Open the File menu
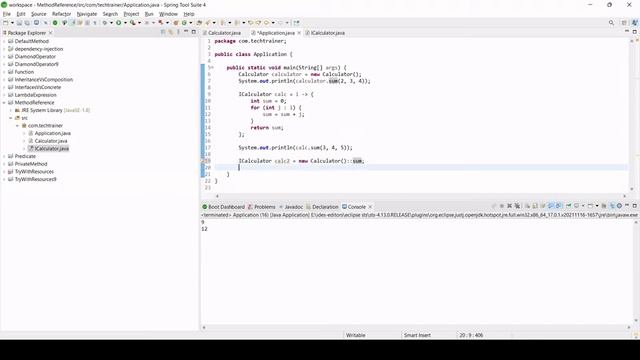Screen dimensions: 640x360 (x=7, y=14)
